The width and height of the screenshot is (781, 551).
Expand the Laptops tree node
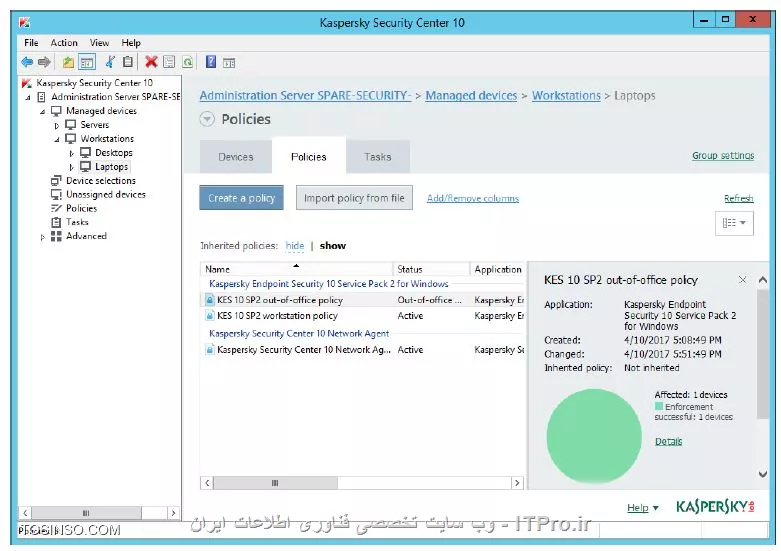[71, 167]
